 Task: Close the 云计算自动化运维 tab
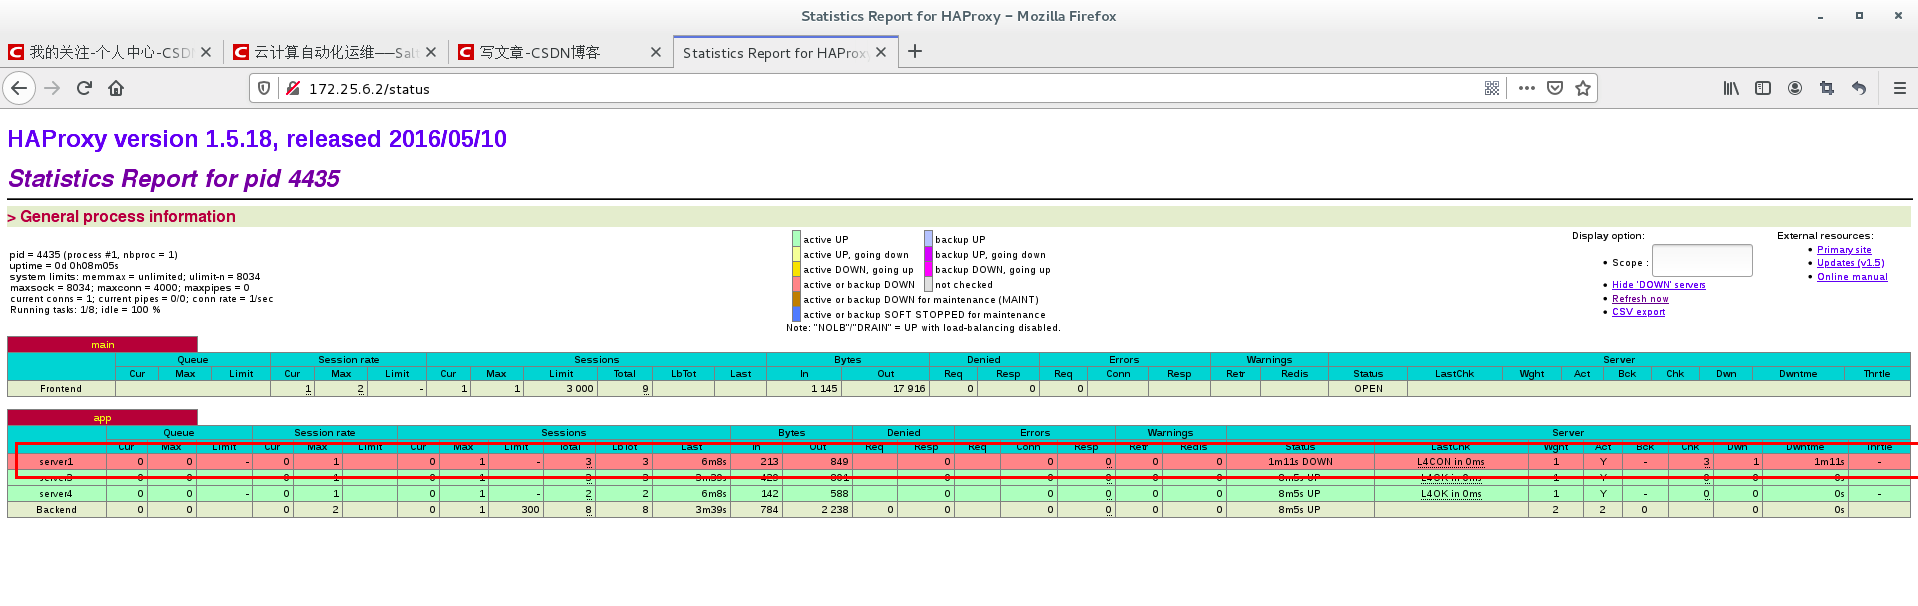[431, 52]
